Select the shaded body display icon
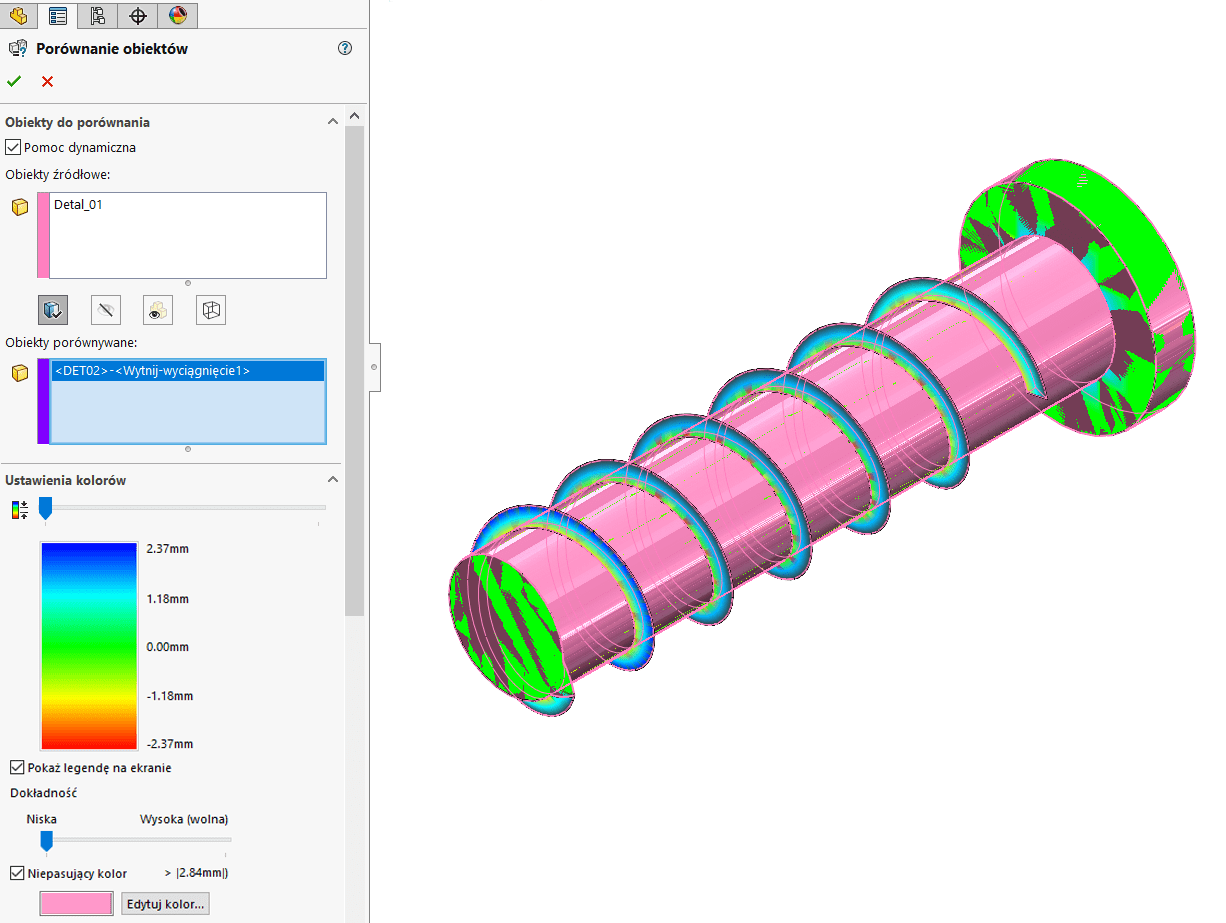1226x923 pixels. (53, 310)
